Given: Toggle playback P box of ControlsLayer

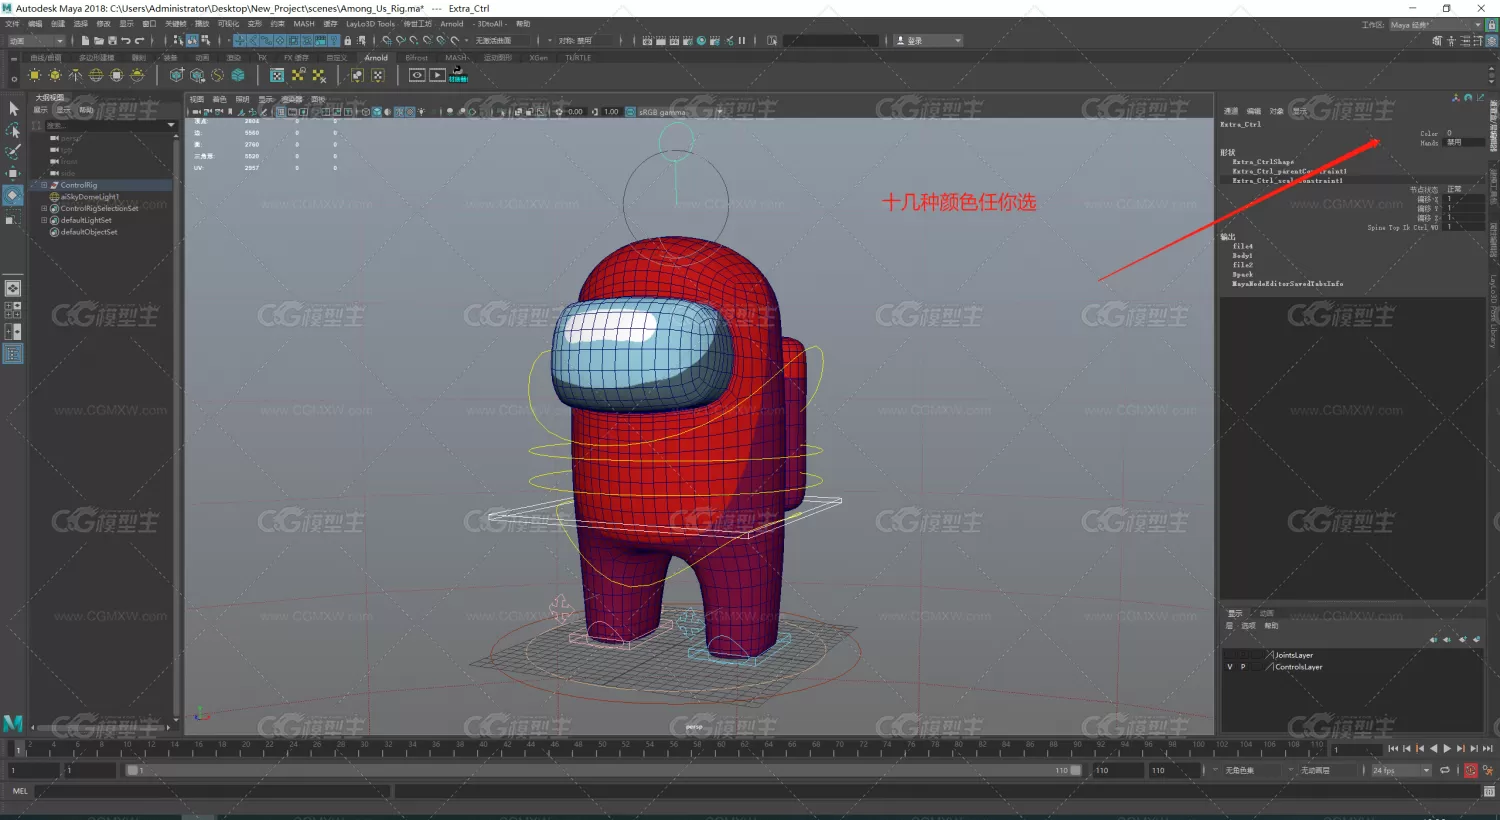Looking at the screenshot, I should [x=1243, y=667].
